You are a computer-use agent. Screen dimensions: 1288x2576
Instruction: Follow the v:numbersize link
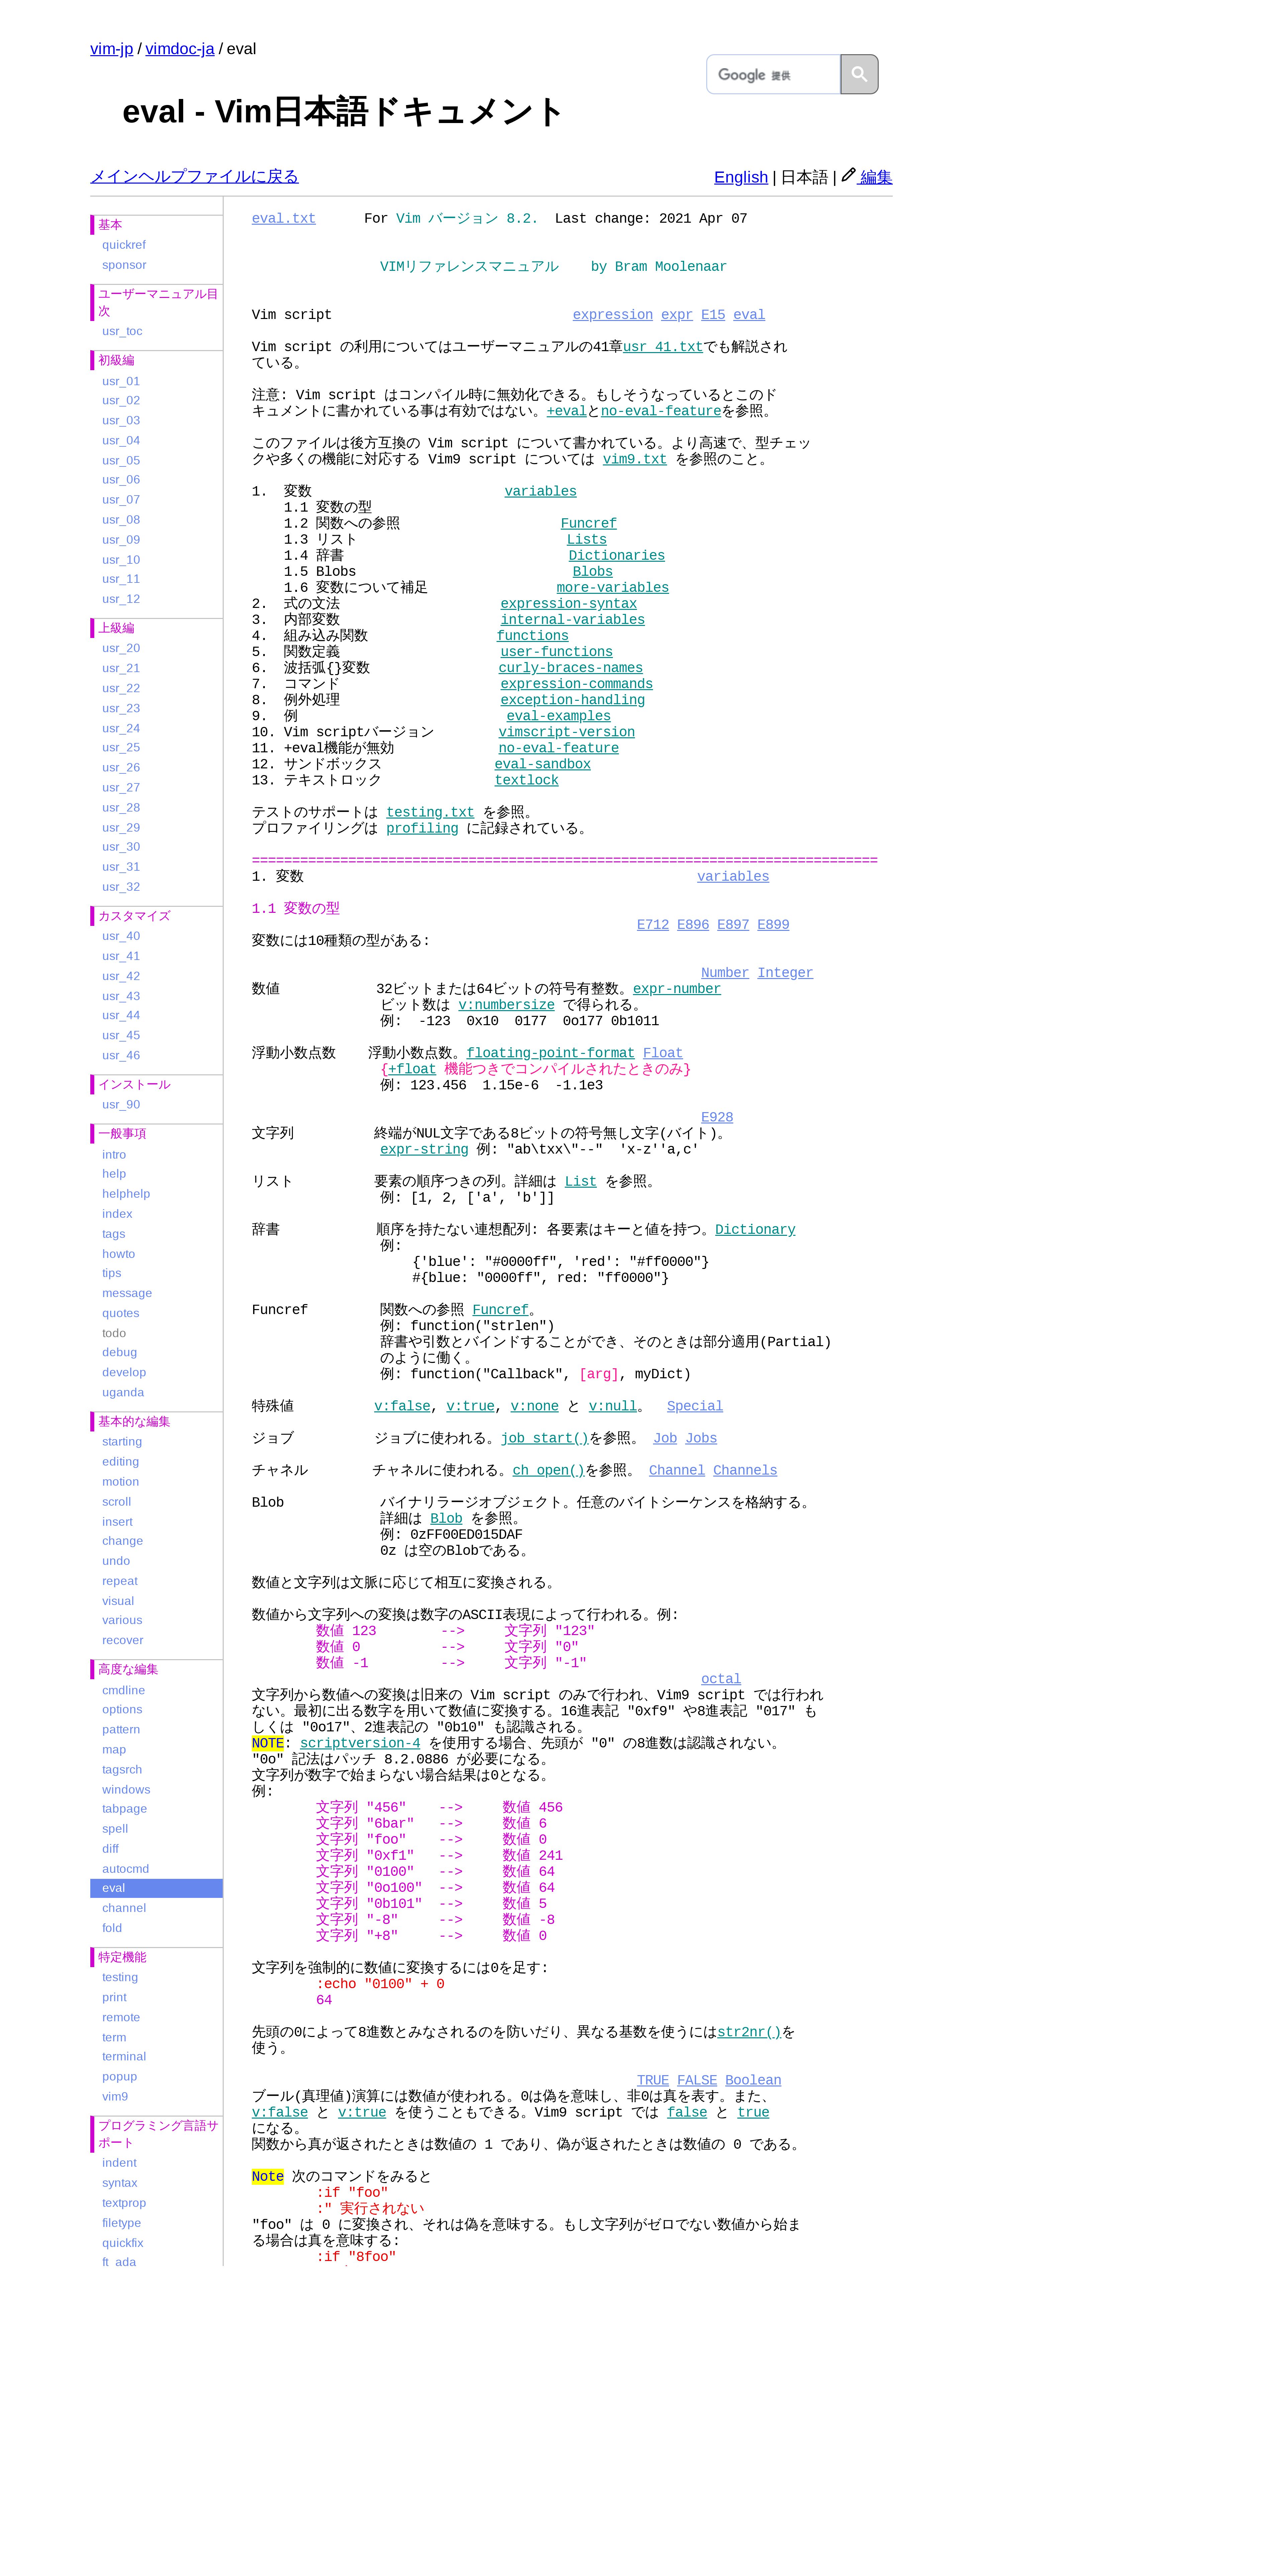click(507, 1005)
